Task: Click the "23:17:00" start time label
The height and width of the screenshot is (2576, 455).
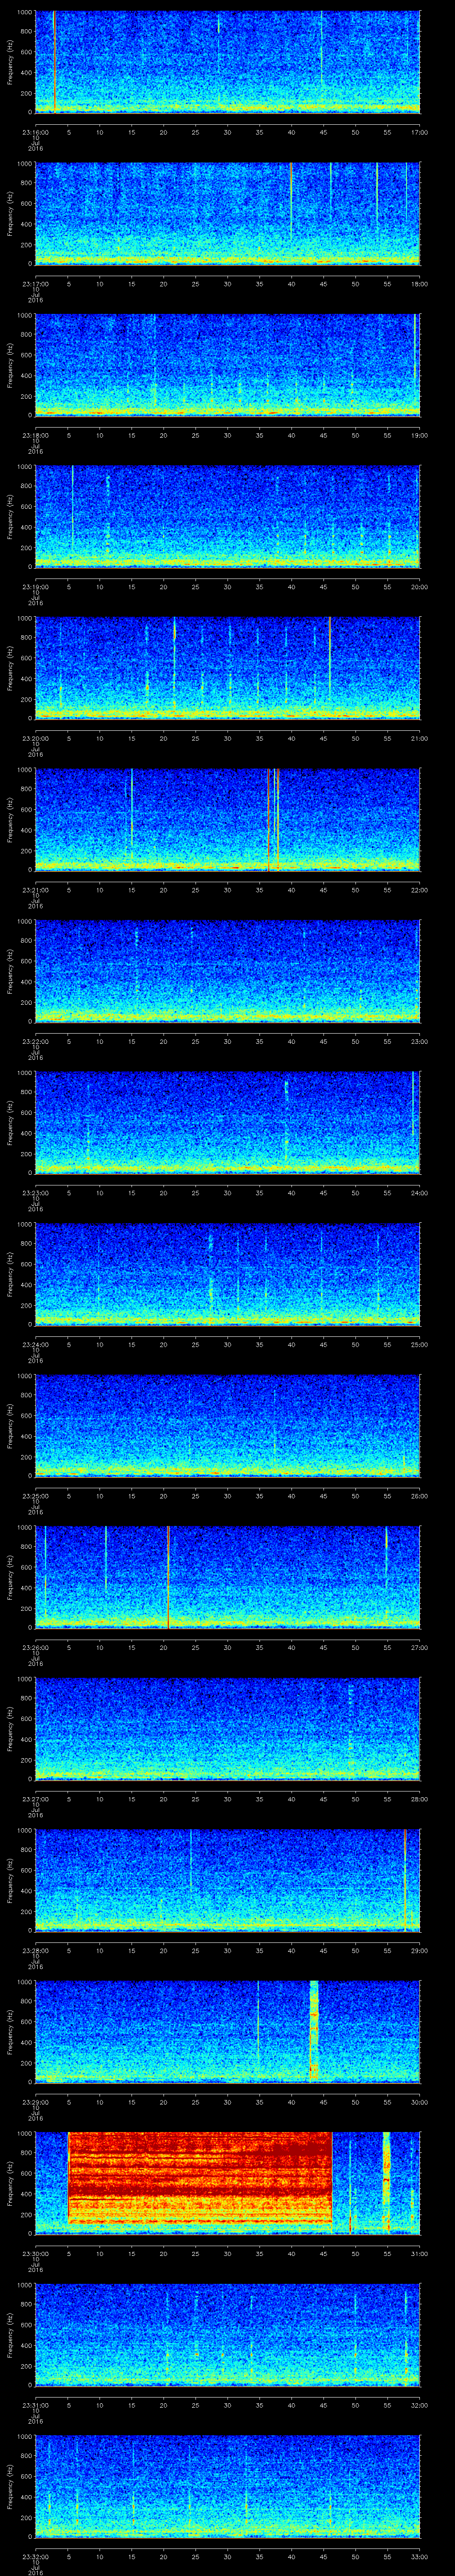Action: [x=35, y=284]
